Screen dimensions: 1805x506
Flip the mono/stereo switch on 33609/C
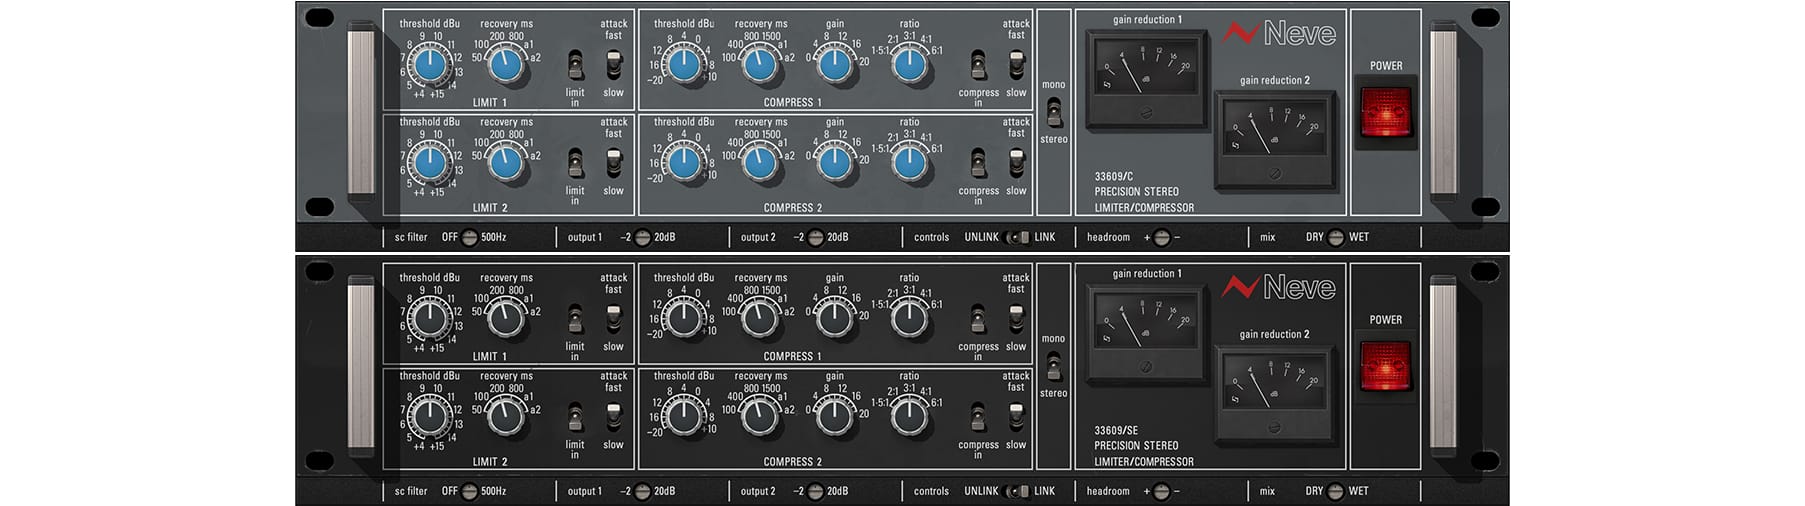1054,113
